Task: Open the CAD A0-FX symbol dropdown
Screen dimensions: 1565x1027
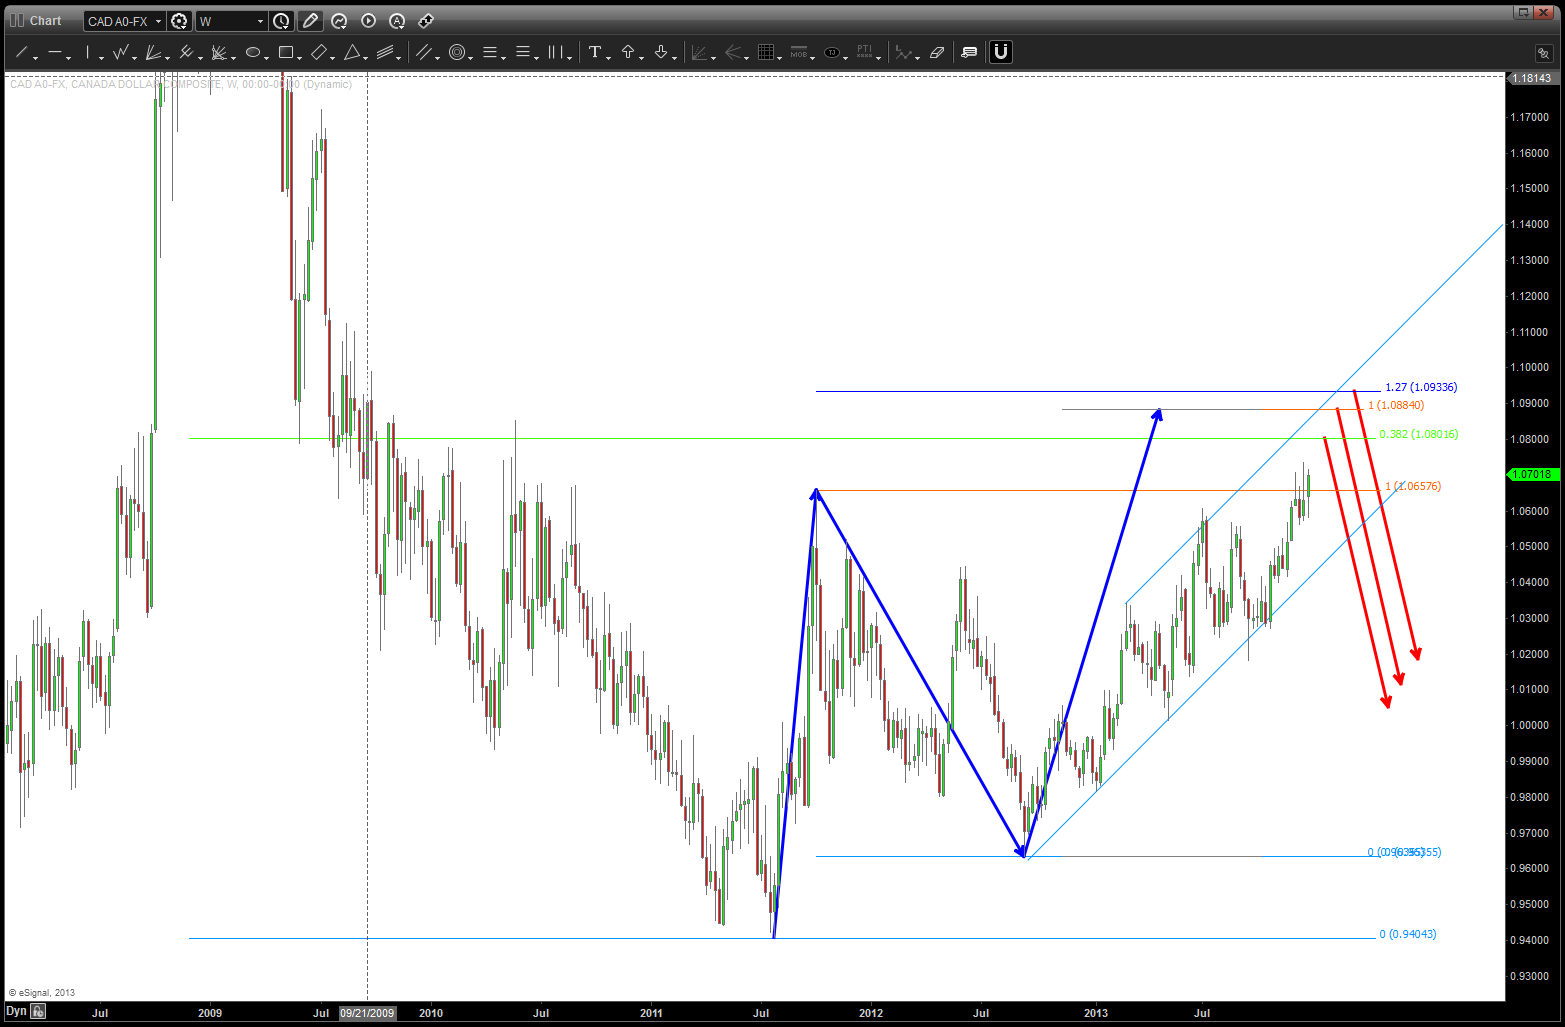Action: (x=158, y=21)
